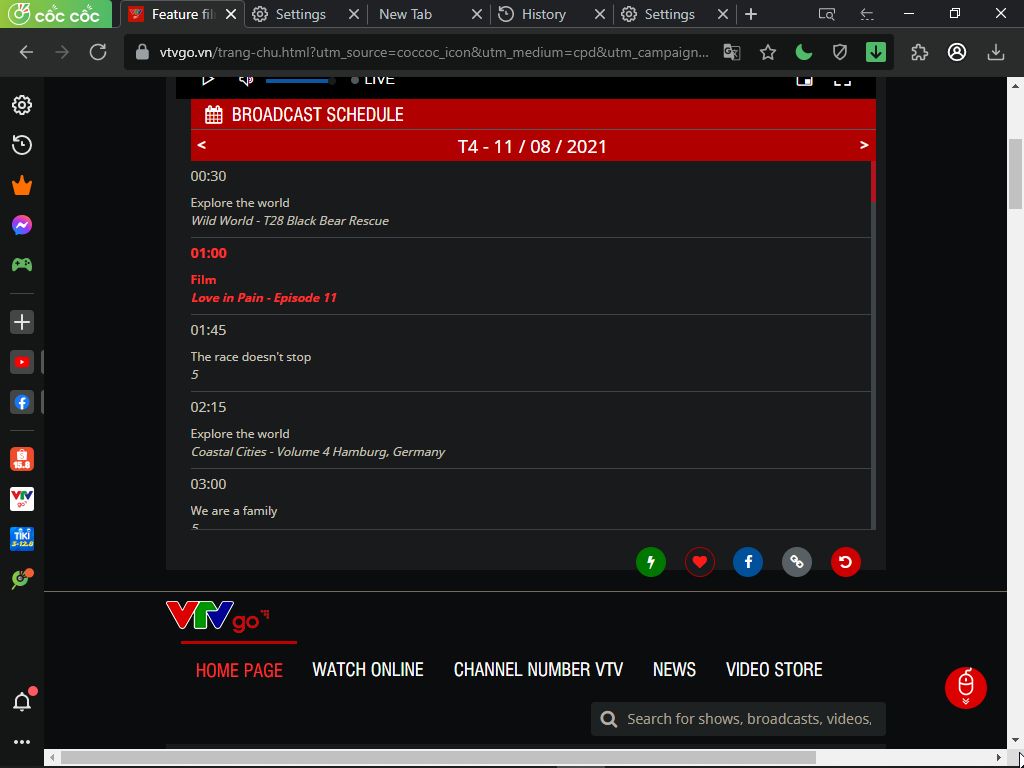Click the green lightning share button
The height and width of the screenshot is (768, 1024).
click(x=650, y=562)
